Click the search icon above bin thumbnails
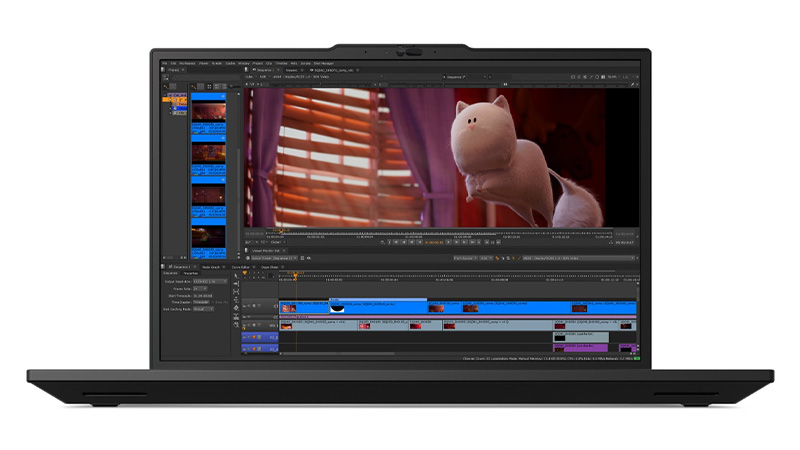 (193, 87)
